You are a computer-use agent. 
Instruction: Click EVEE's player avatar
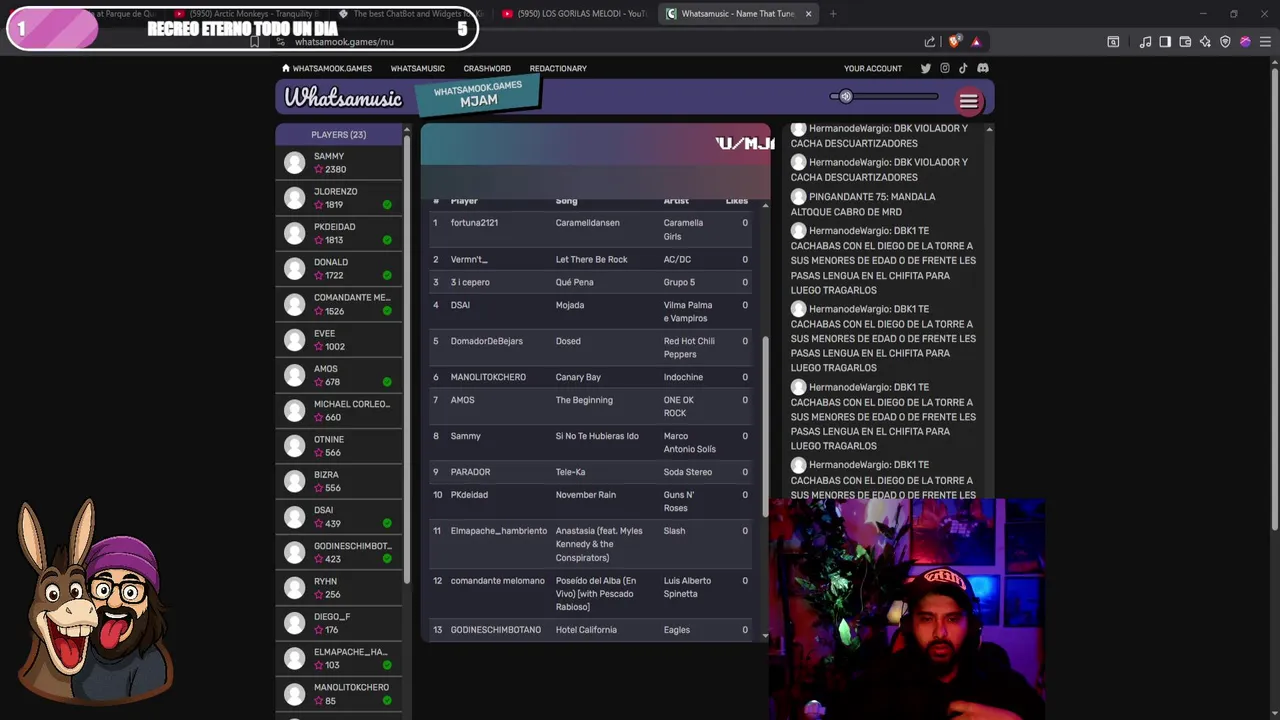[x=294, y=339]
